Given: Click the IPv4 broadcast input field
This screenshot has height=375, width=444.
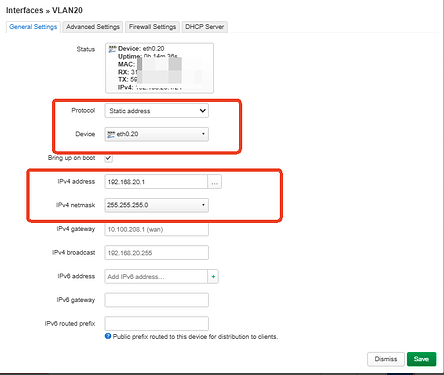Looking at the screenshot, I should [x=157, y=253].
